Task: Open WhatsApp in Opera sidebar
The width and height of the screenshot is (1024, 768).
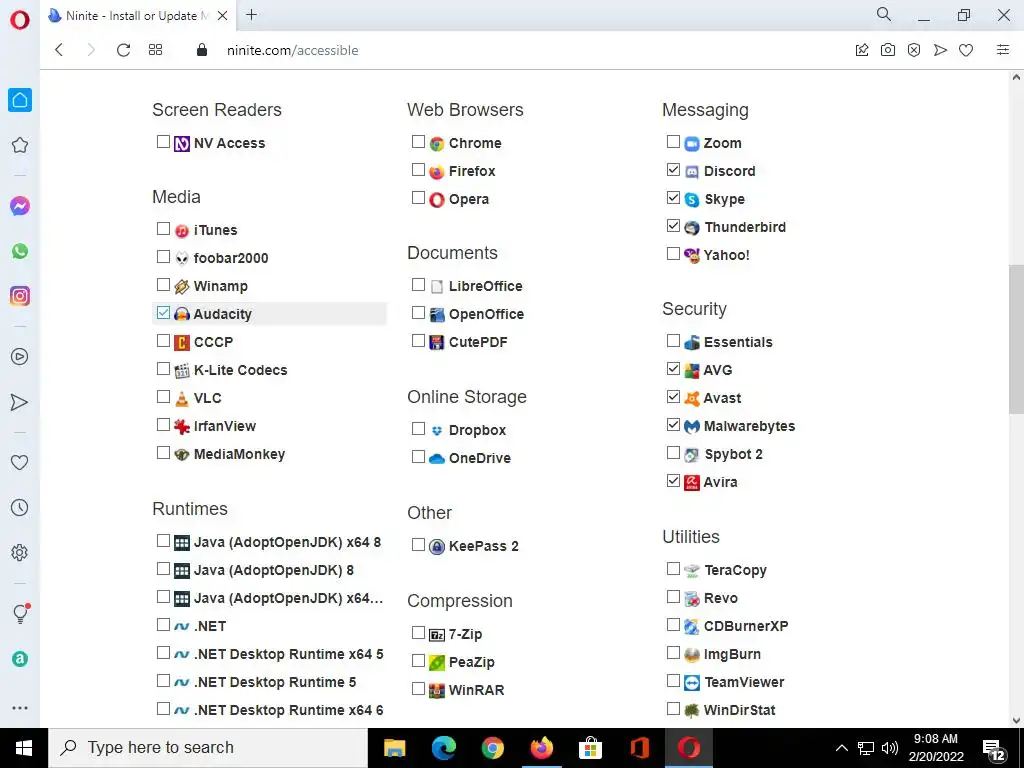Action: [x=20, y=251]
